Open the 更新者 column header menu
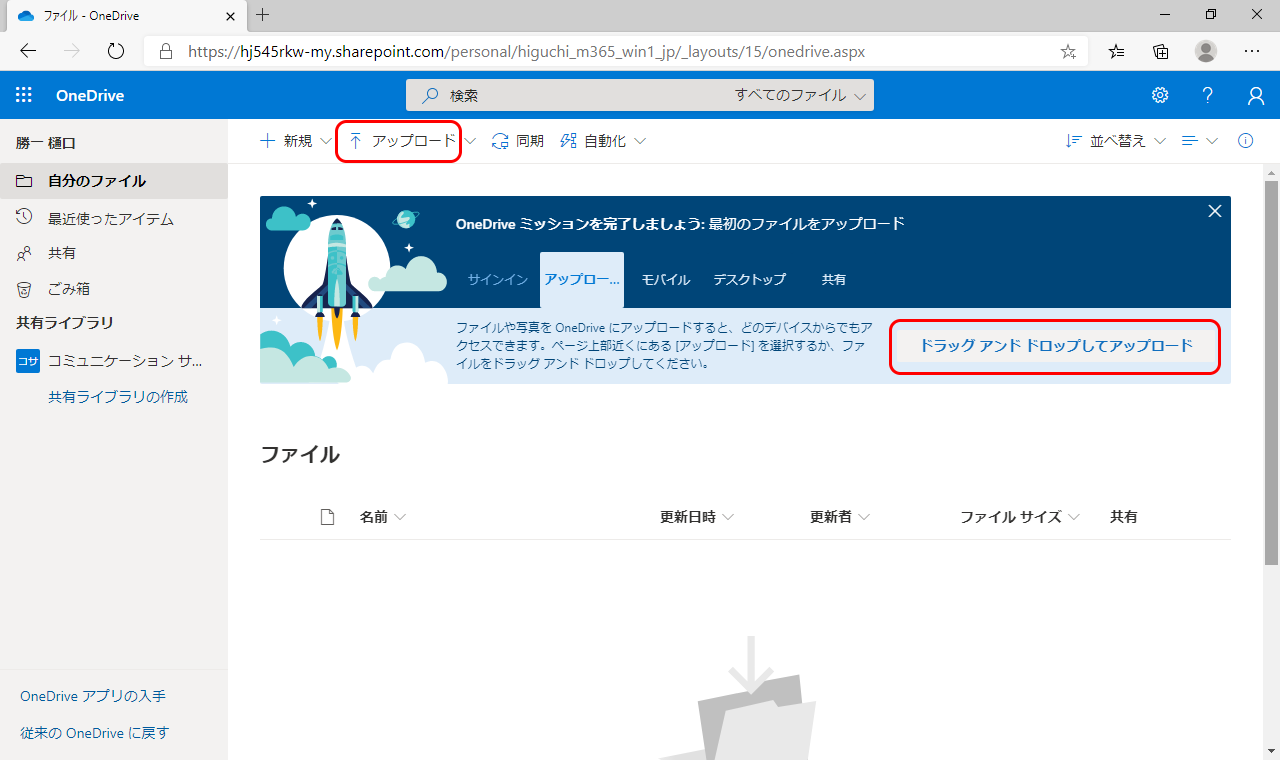This screenshot has width=1280, height=760. point(840,517)
